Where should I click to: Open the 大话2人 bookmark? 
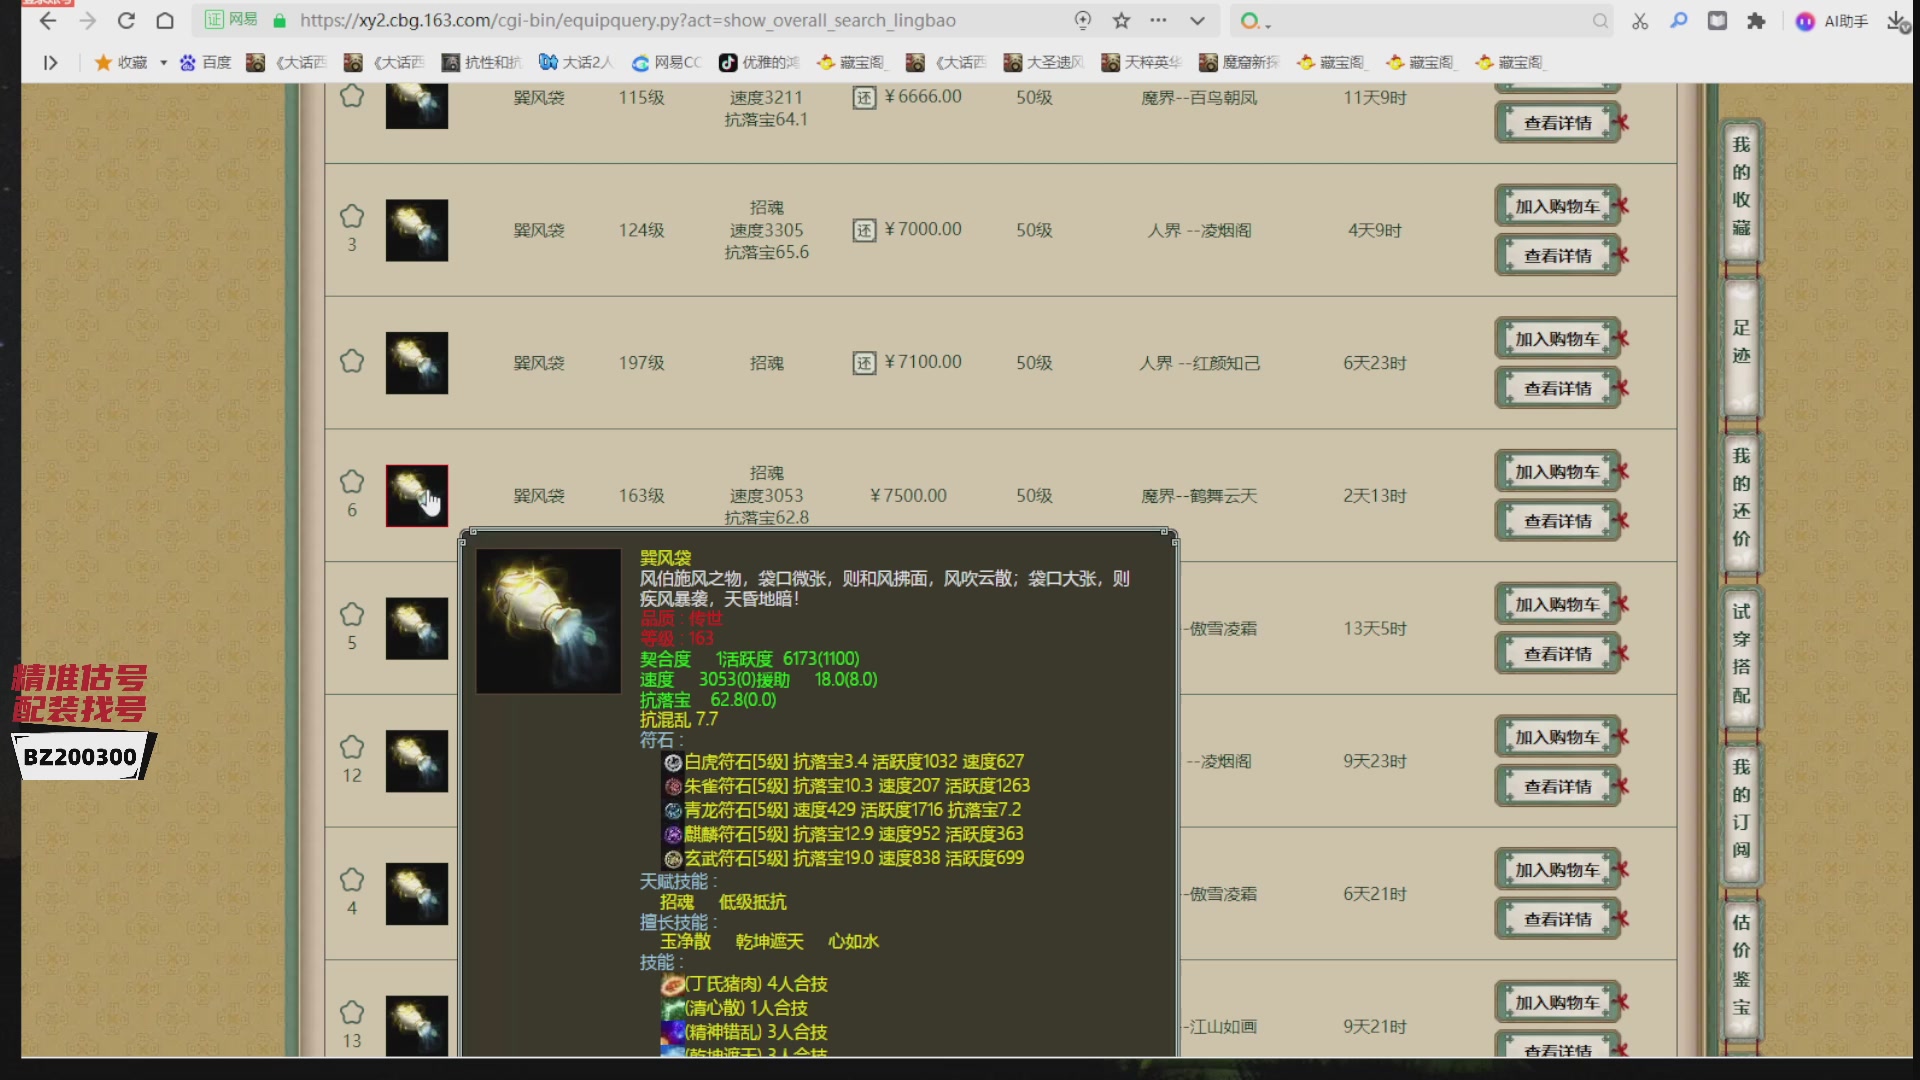576,63
